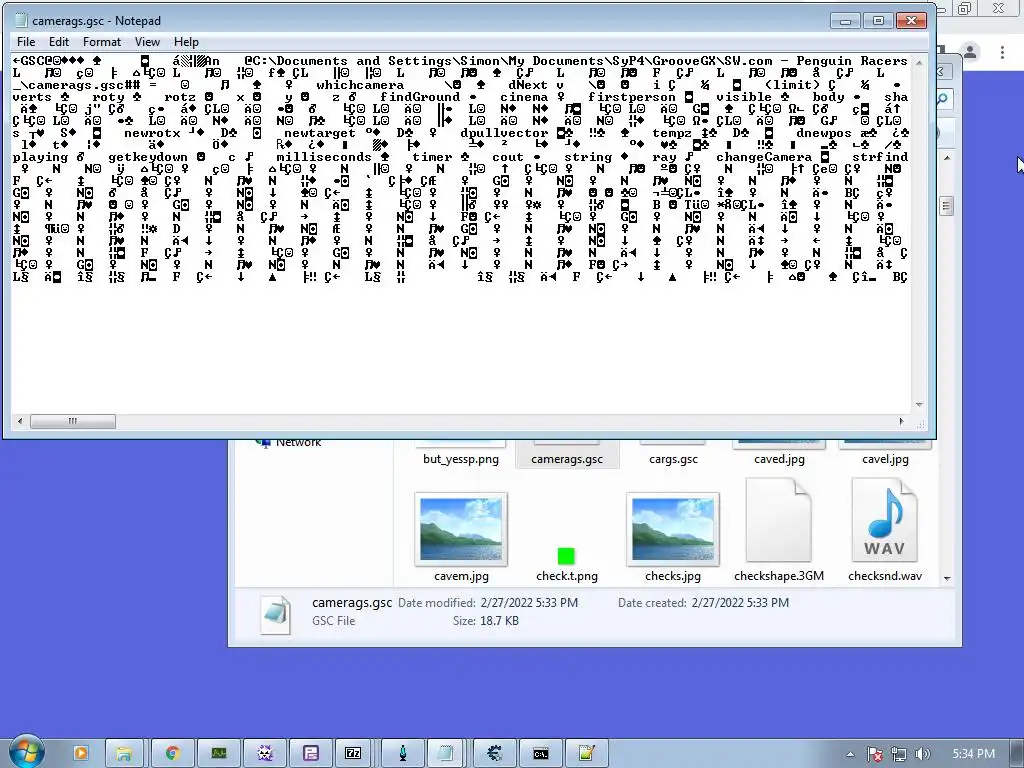Screen dimensions: 1024x768
Task: Click Explorer file list scroll up arrow
Action: pyautogui.click(x=947, y=158)
